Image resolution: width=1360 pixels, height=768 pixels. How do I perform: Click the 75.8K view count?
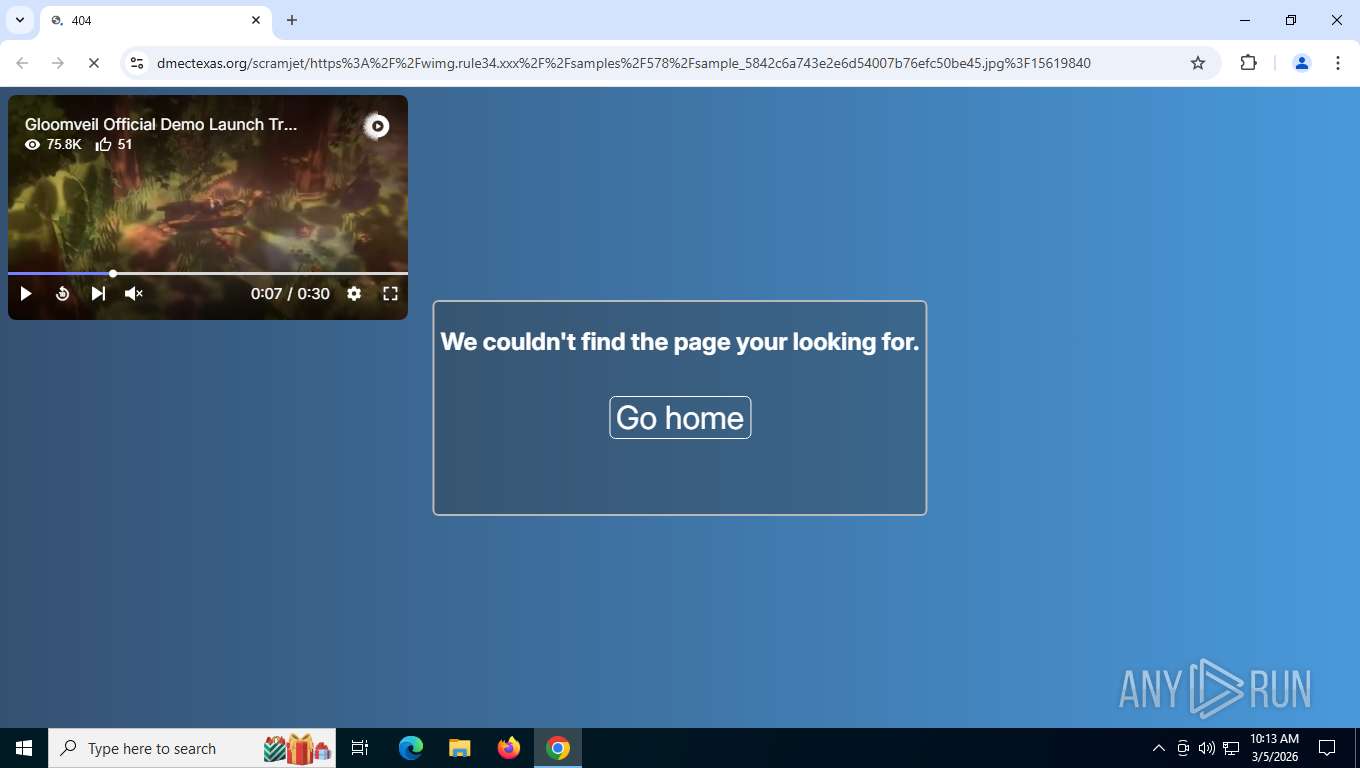pos(64,144)
